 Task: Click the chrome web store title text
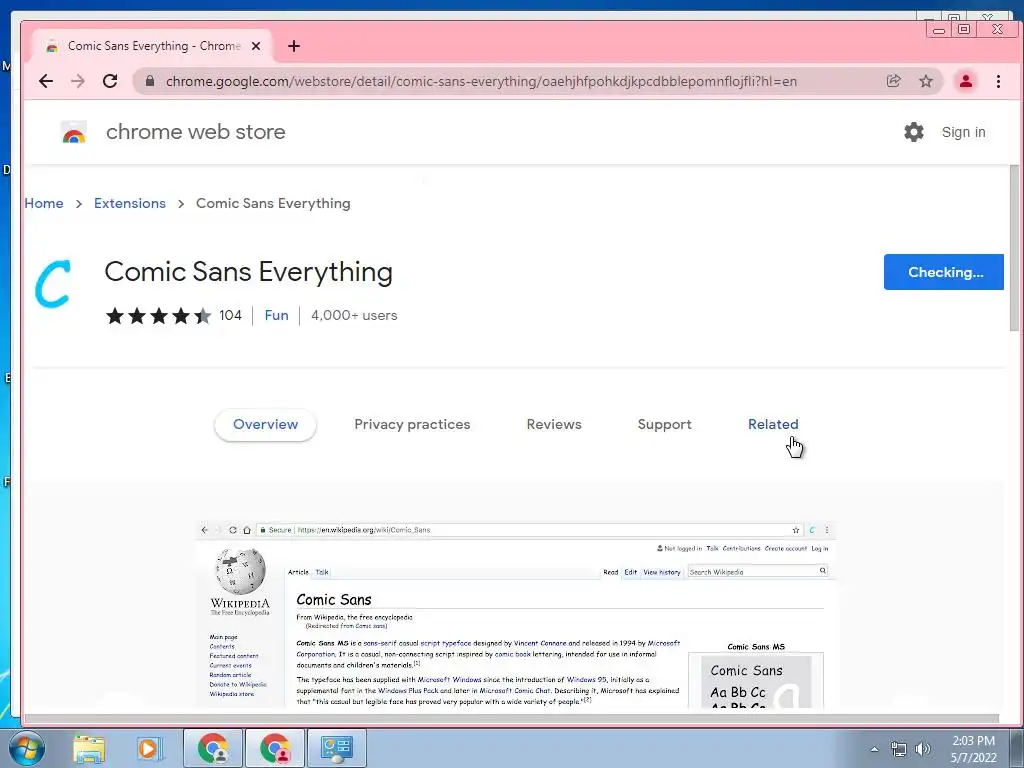coord(196,132)
